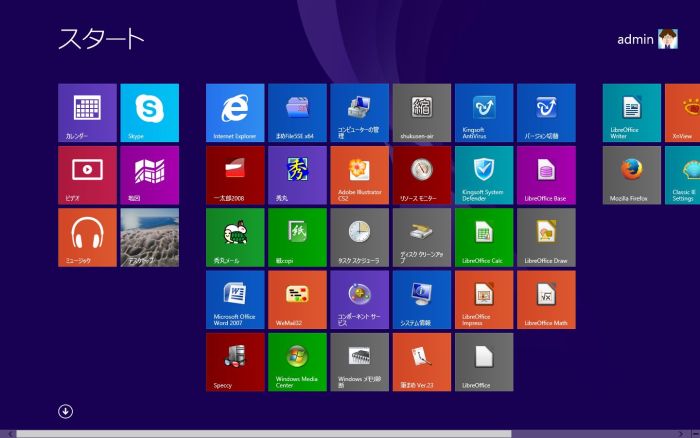700x438 pixels.
Task: Launch LibreOffice Impress tile
Action: (x=484, y=299)
